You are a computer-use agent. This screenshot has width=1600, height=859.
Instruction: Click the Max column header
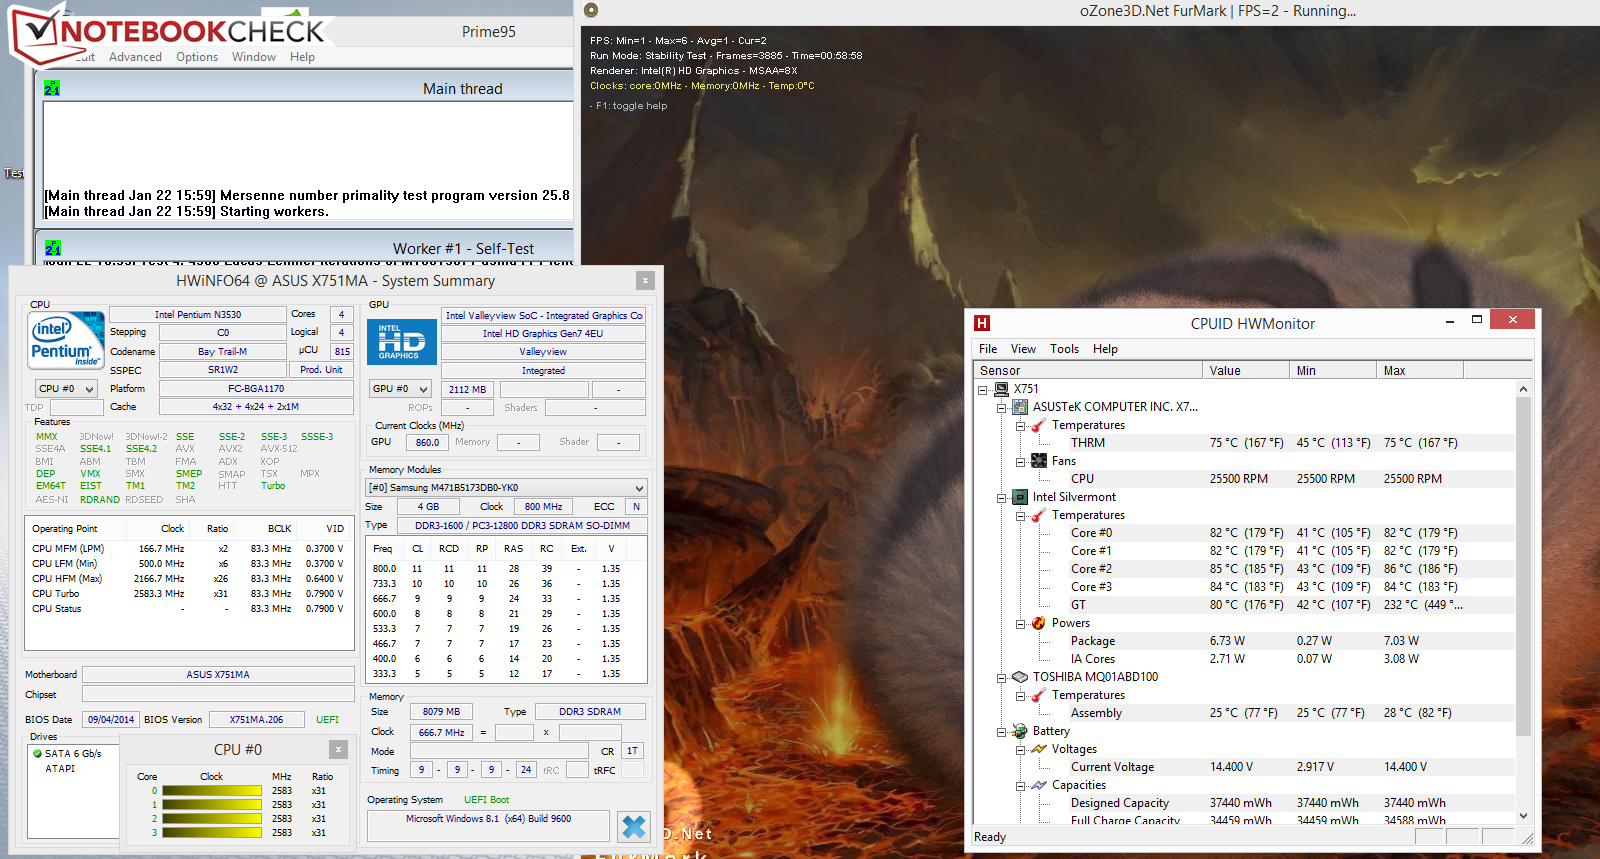[x=1420, y=370]
